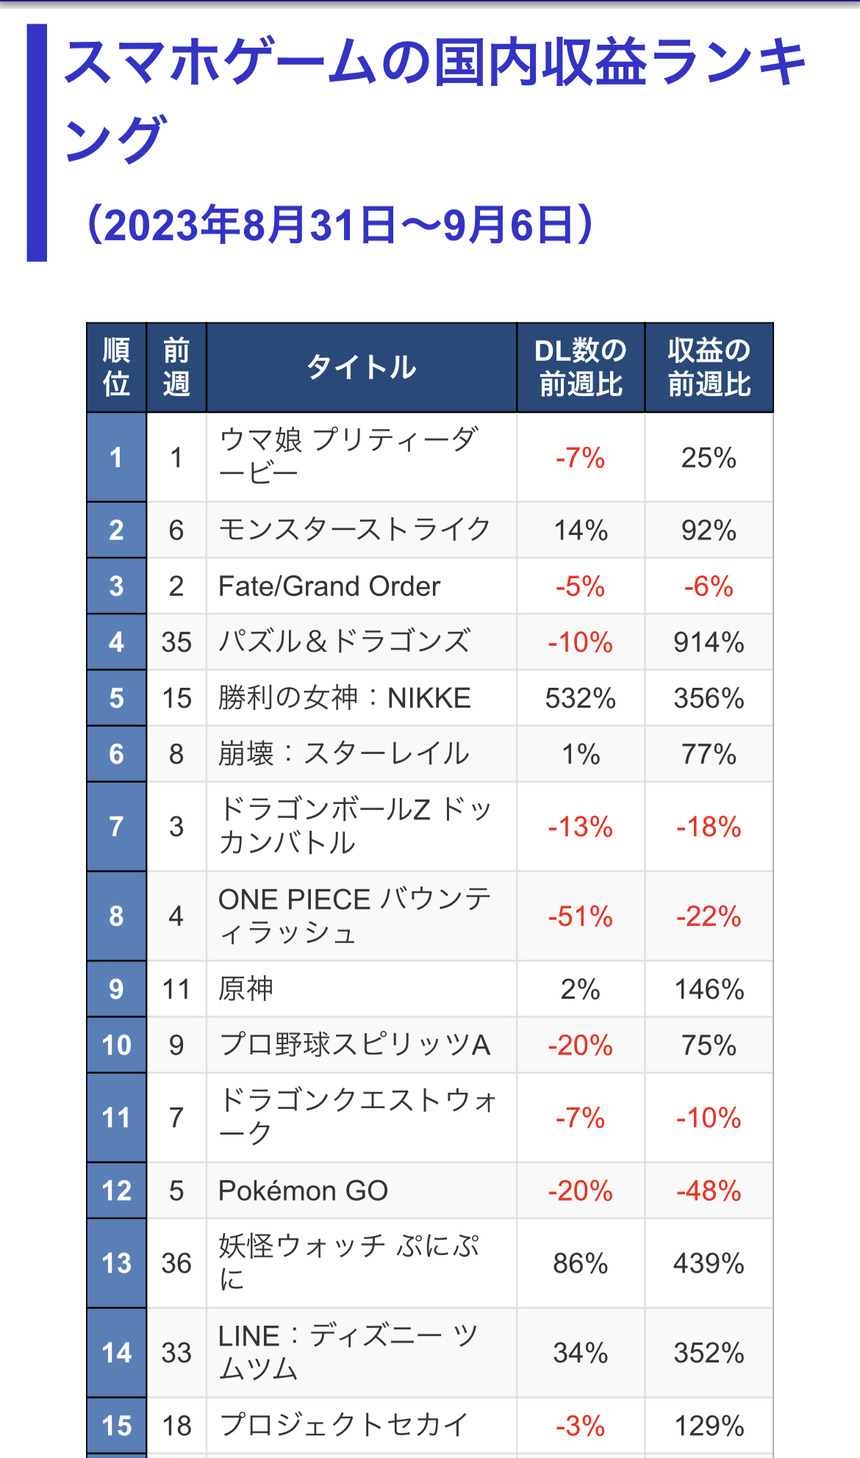Click the 532% download change value
Viewport: 860px width, 1458px height.
580,698
